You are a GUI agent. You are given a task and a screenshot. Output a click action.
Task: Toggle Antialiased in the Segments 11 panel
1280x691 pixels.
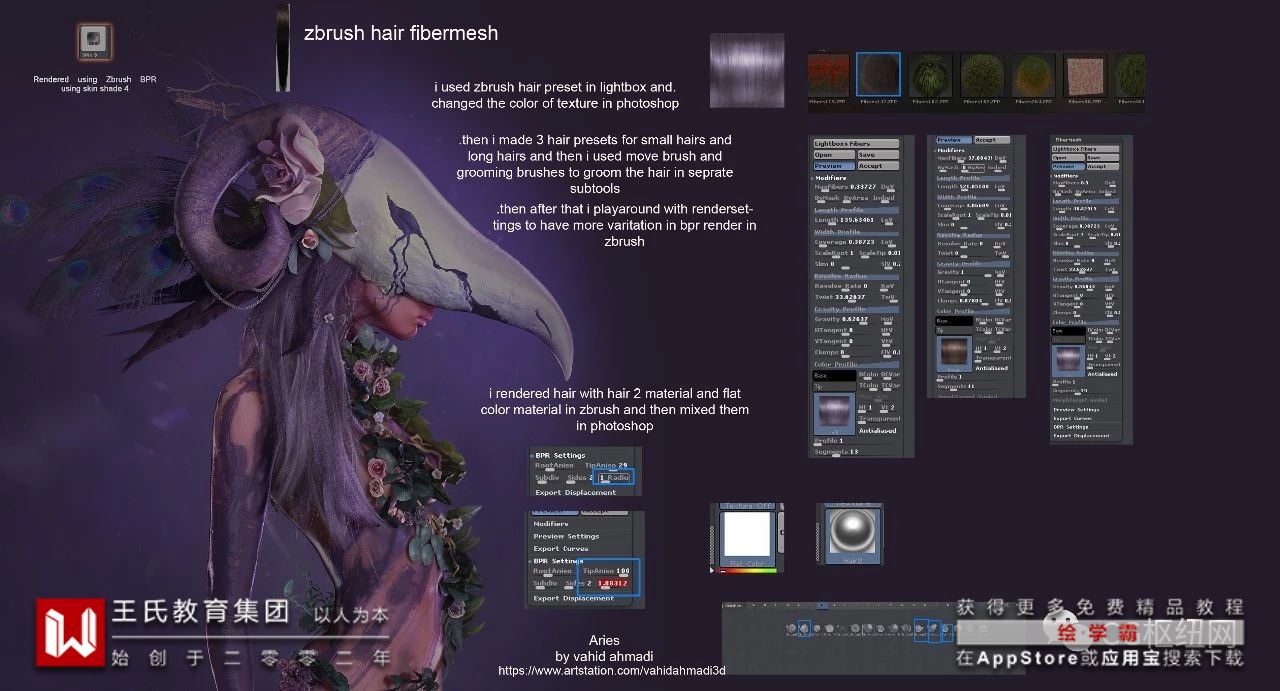(x=992, y=368)
